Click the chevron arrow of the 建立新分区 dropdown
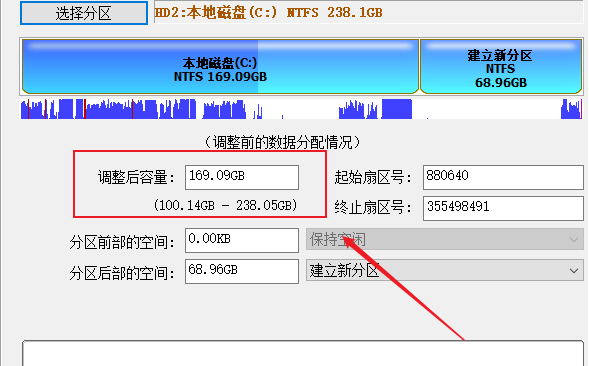Viewport: 589px width, 366px height. point(574,271)
